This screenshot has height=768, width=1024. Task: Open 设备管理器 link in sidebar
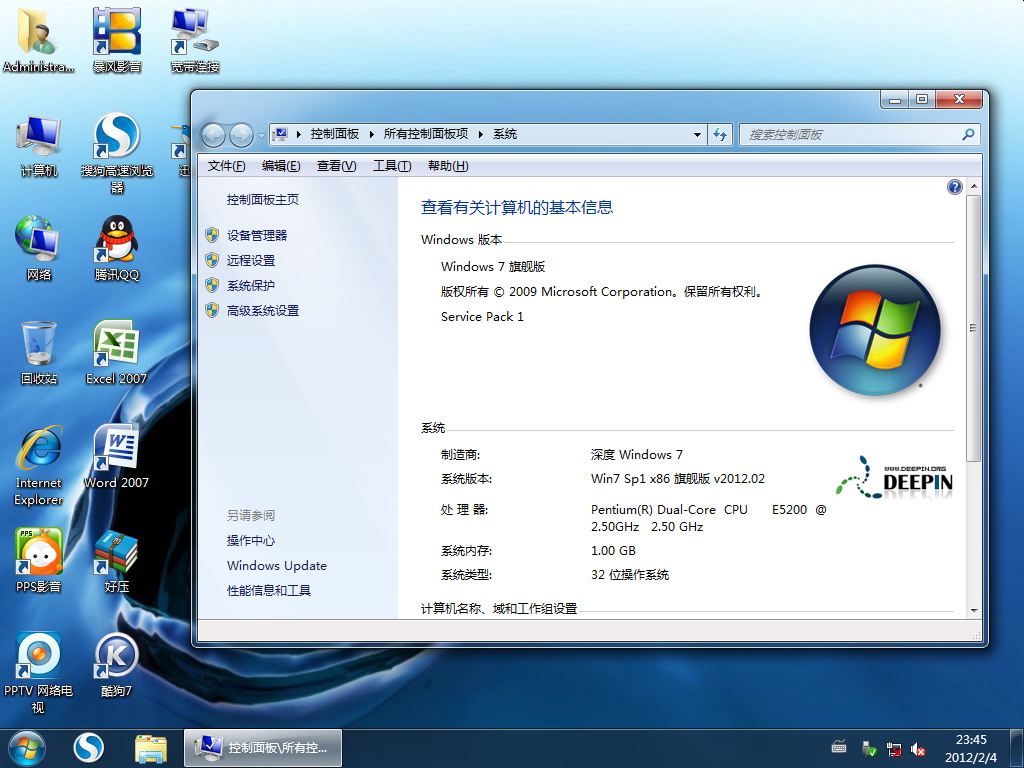click(257, 235)
